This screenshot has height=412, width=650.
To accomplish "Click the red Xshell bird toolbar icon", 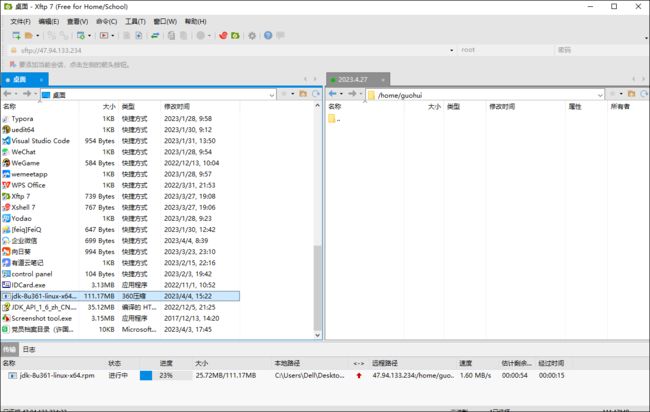I will click(x=223, y=36).
